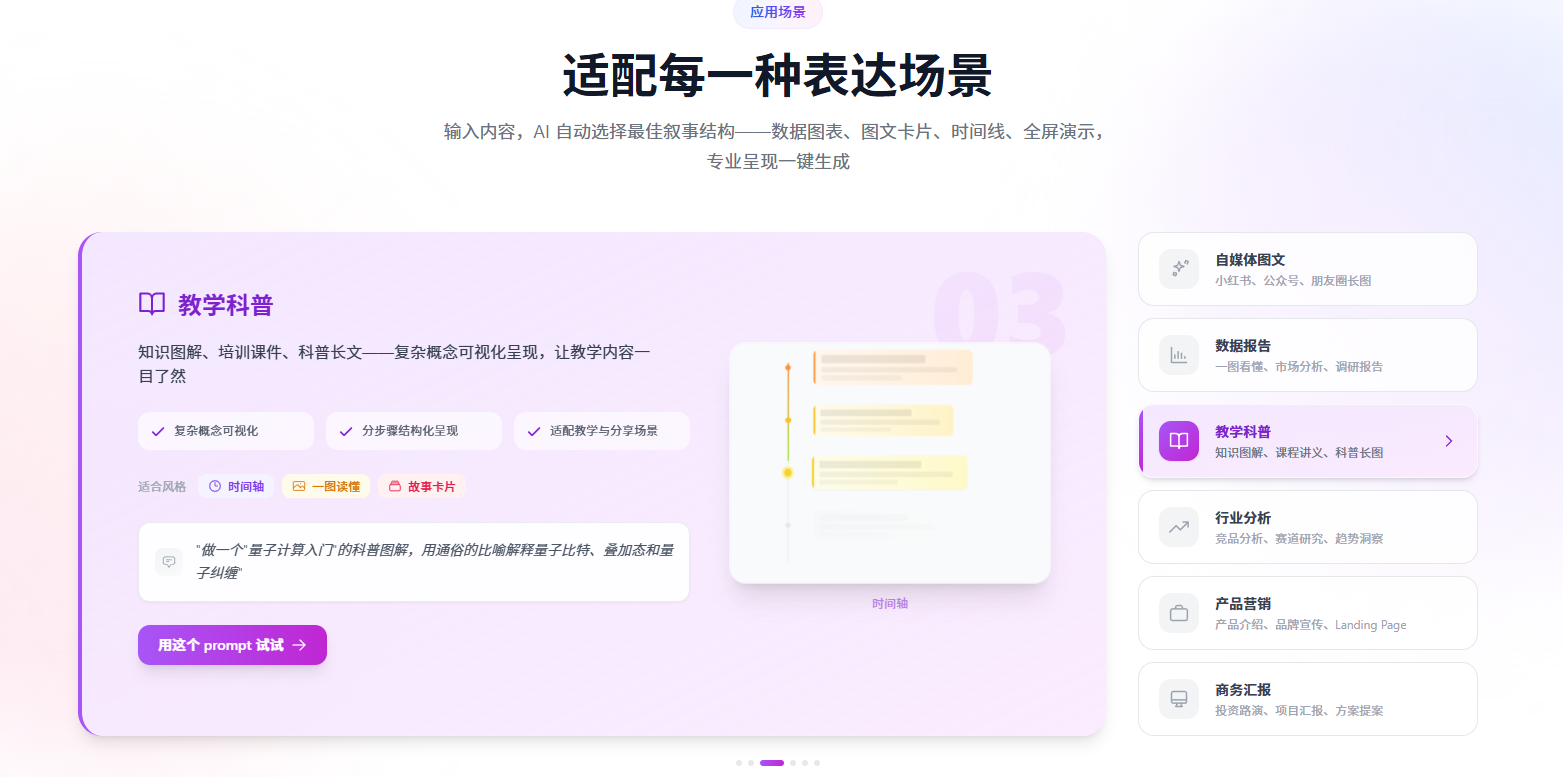1563x777 pixels.
Task: Select the 一图读懂 style tag
Action: pyautogui.click(x=326, y=486)
